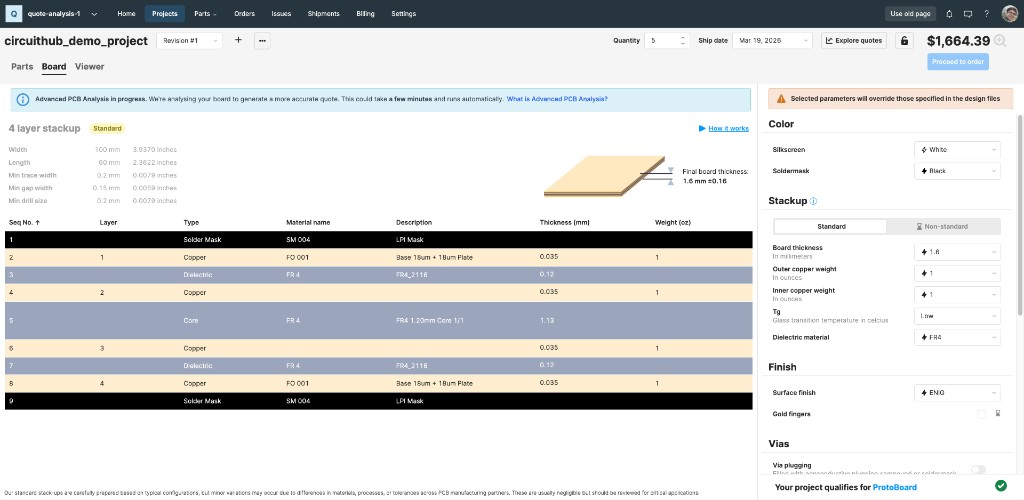Open the user profile avatar

tap(1009, 14)
